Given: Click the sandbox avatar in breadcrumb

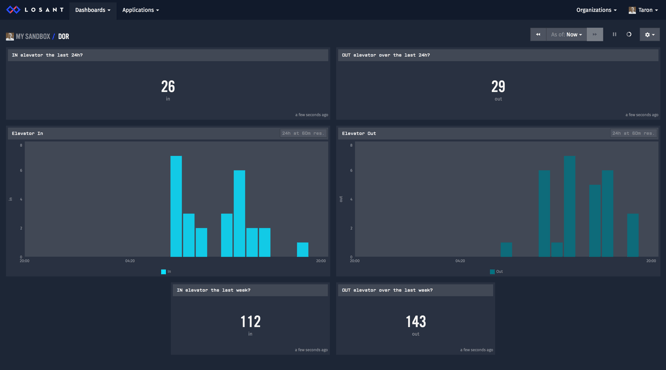Looking at the screenshot, I should tap(10, 37).
